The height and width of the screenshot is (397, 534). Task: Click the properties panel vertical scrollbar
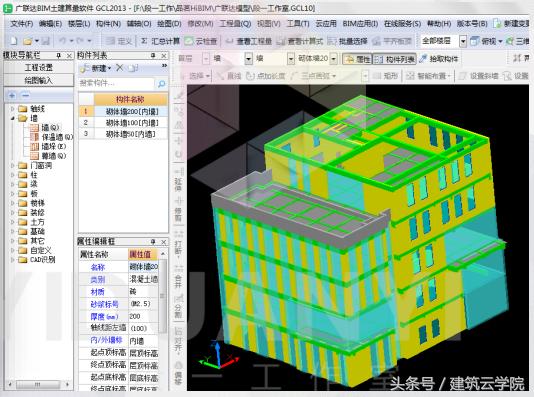pyautogui.click(x=163, y=296)
